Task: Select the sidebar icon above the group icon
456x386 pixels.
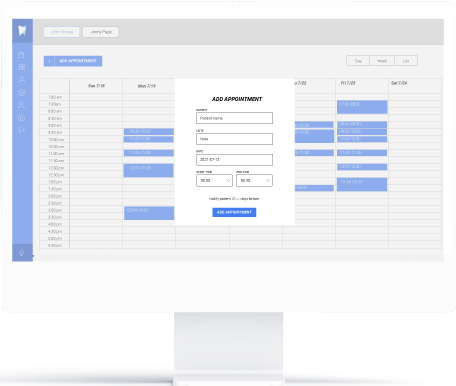Action: tap(22, 92)
